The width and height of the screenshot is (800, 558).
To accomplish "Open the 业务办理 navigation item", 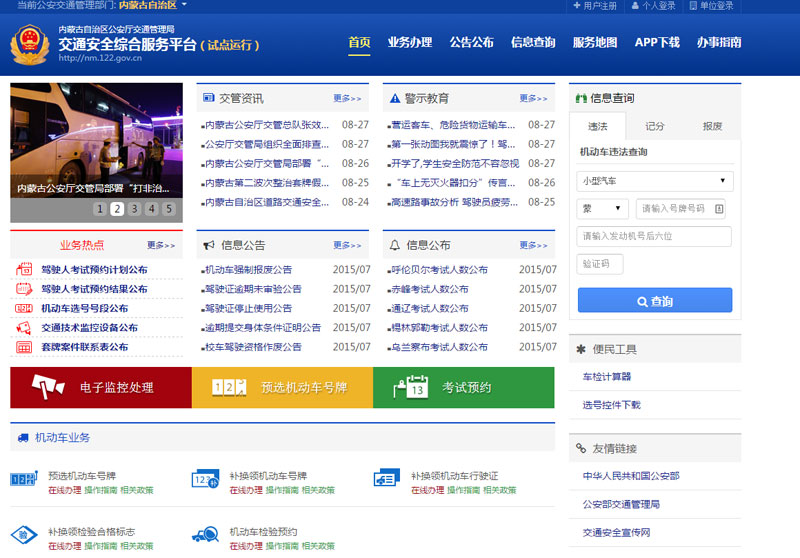I will point(410,42).
